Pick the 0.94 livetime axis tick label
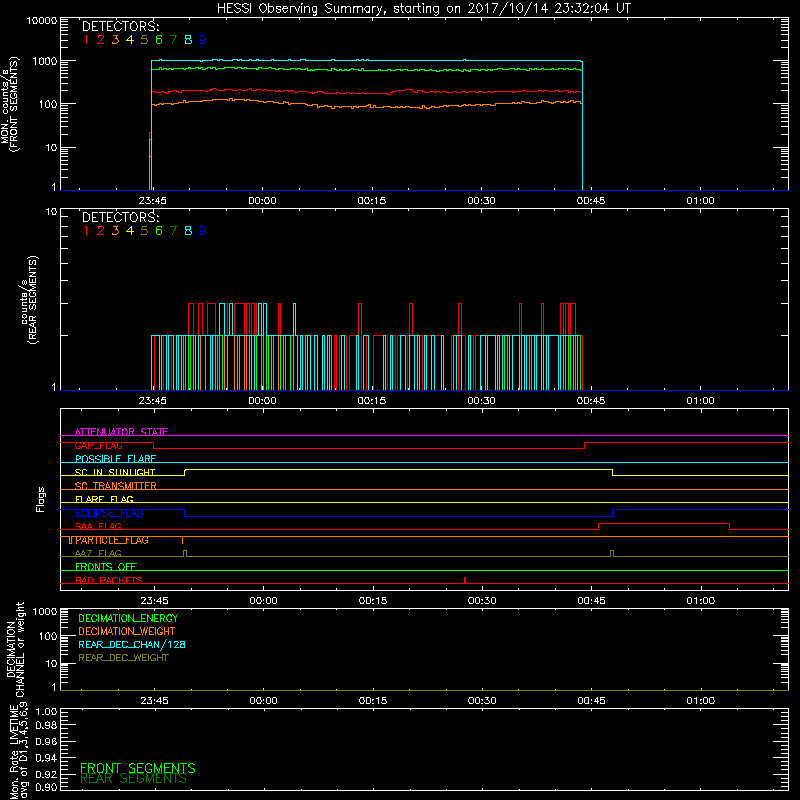The height and width of the screenshot is (800, 800). pyautogui.click(x=46, y=758)
